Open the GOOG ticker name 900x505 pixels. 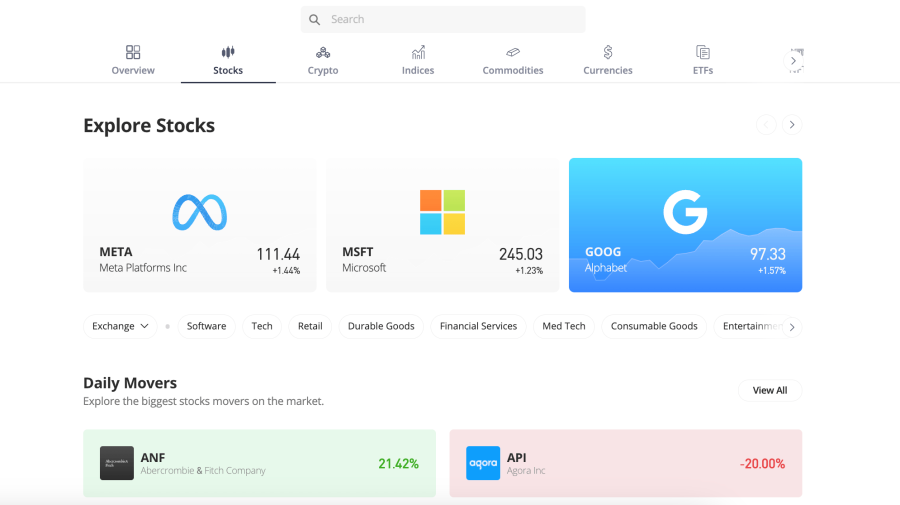click(x=603, y=252)
